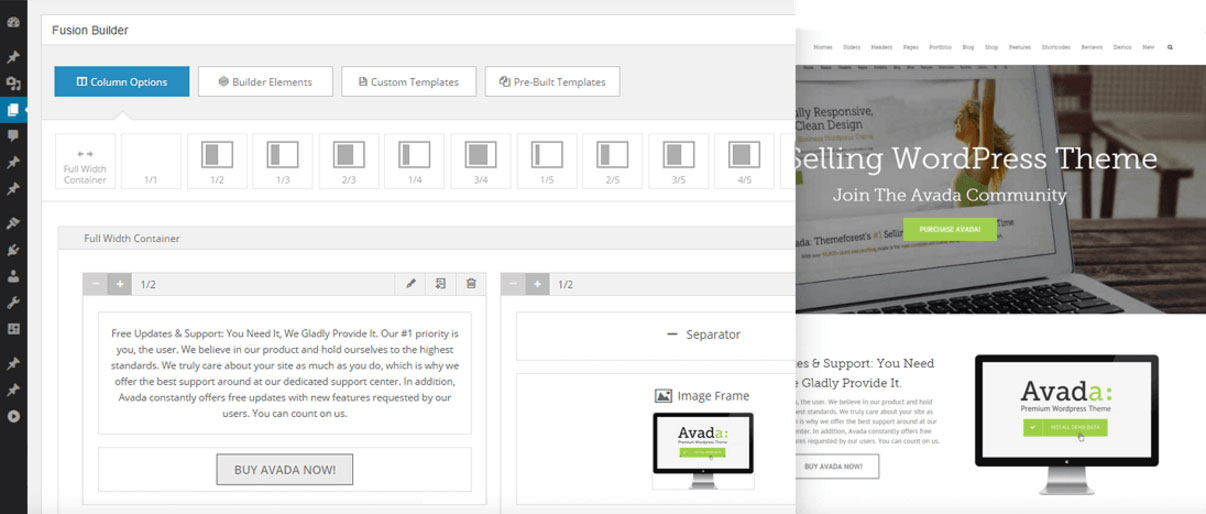Insert a 2/5 column layout
Image resolution: width=1206 pixels, height=514 pixels.
click(x=613, y=161)
